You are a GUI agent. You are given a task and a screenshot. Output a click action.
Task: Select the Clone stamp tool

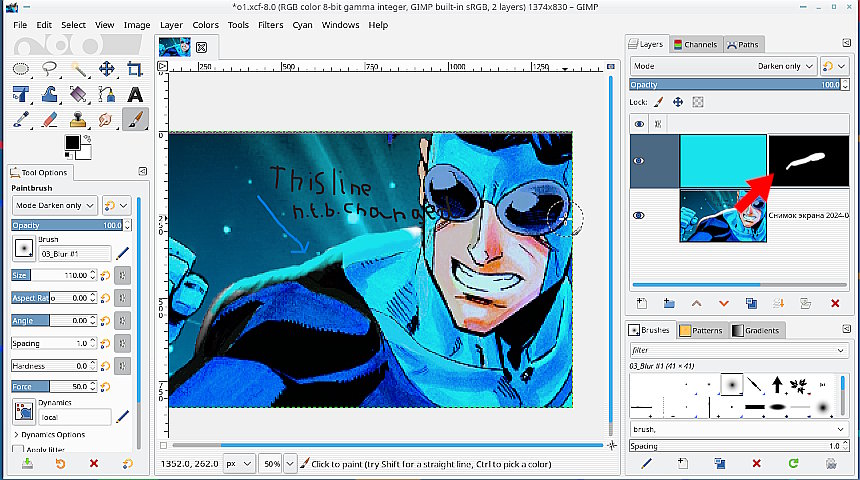pyautogui.click(x=78, y=120)
